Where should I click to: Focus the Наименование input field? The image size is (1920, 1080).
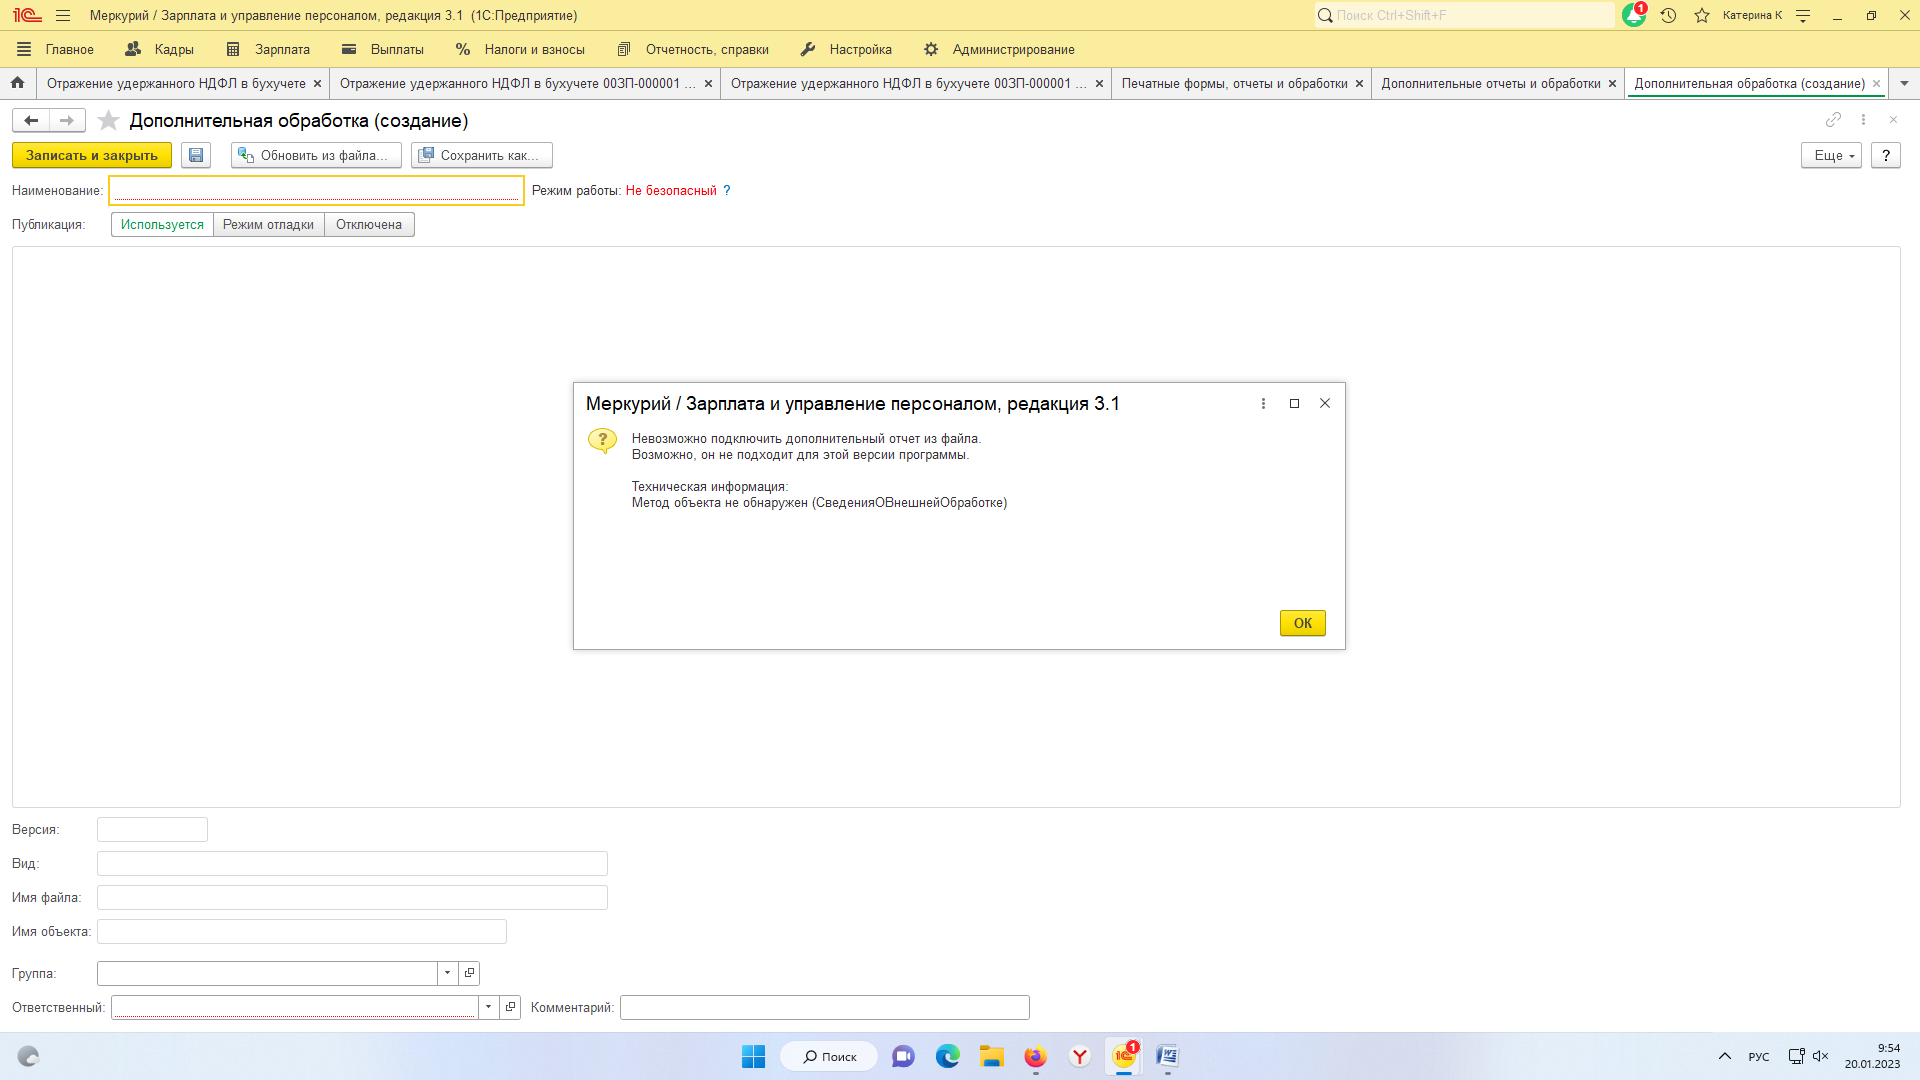316,190
